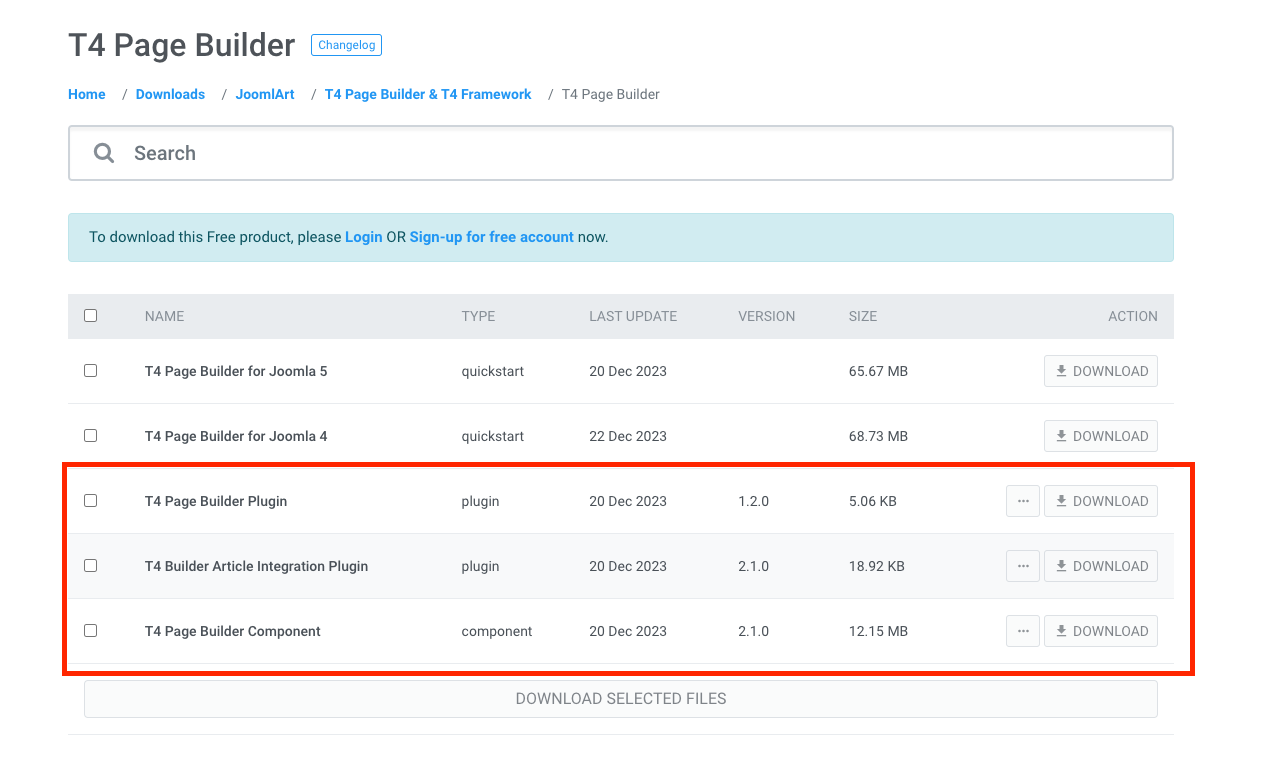1279x784 pixels.
Task: Select 'T4 Page Builder for Joomla 5' name
Action: (x=236, y=371)
